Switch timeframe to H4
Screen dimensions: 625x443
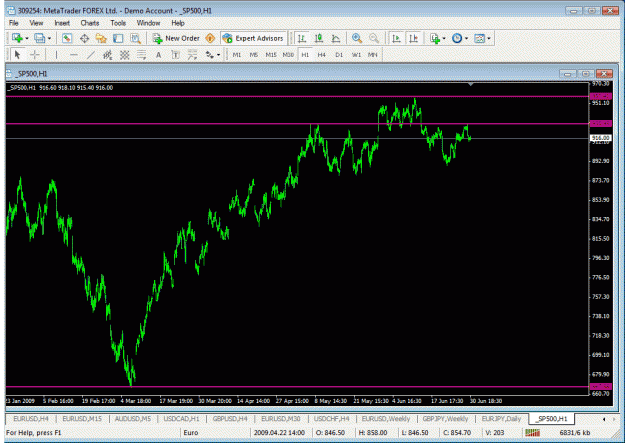point(322,55)
